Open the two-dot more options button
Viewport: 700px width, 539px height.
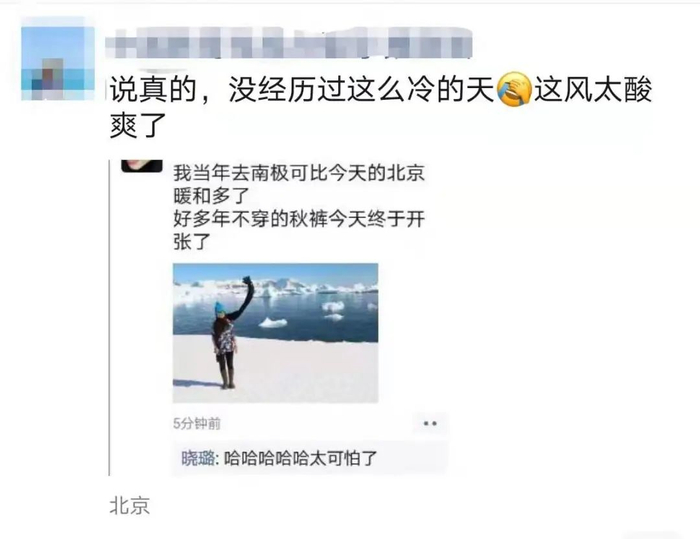[x=430, y=423]
